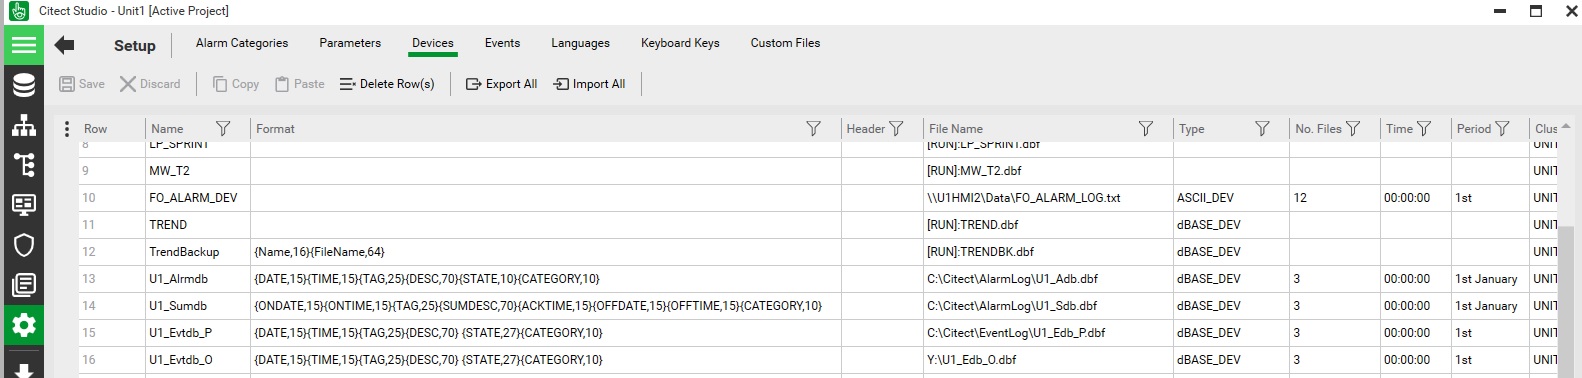
Task: Copy the selected rows
Action: pyautogui.click(x=236, y=84)
